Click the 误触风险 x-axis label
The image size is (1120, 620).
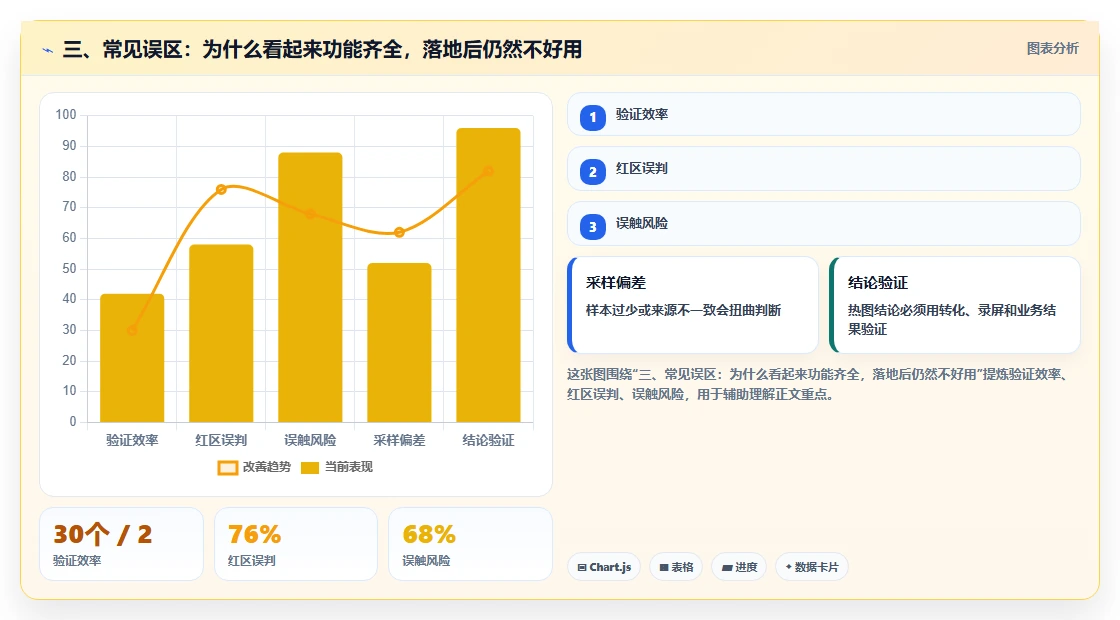(x=310, y=441)
